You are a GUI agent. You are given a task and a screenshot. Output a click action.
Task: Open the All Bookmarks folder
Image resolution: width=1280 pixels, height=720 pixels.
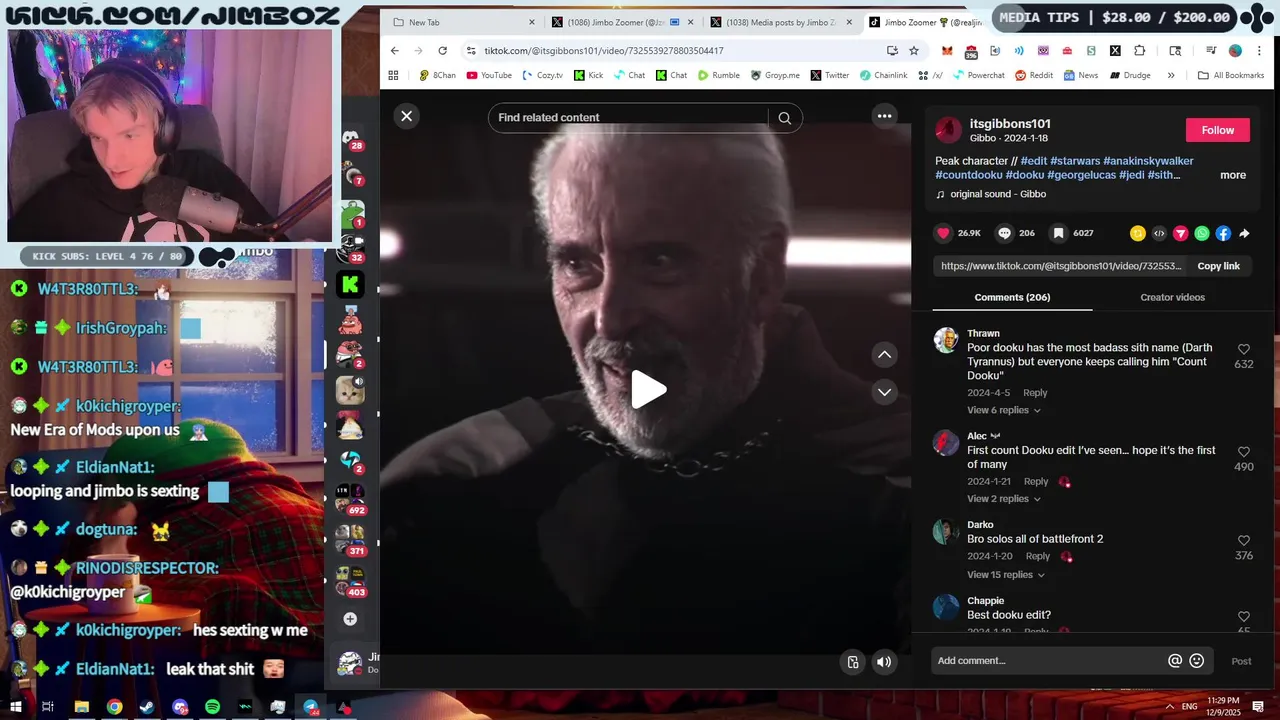[x=1231, y=75]
